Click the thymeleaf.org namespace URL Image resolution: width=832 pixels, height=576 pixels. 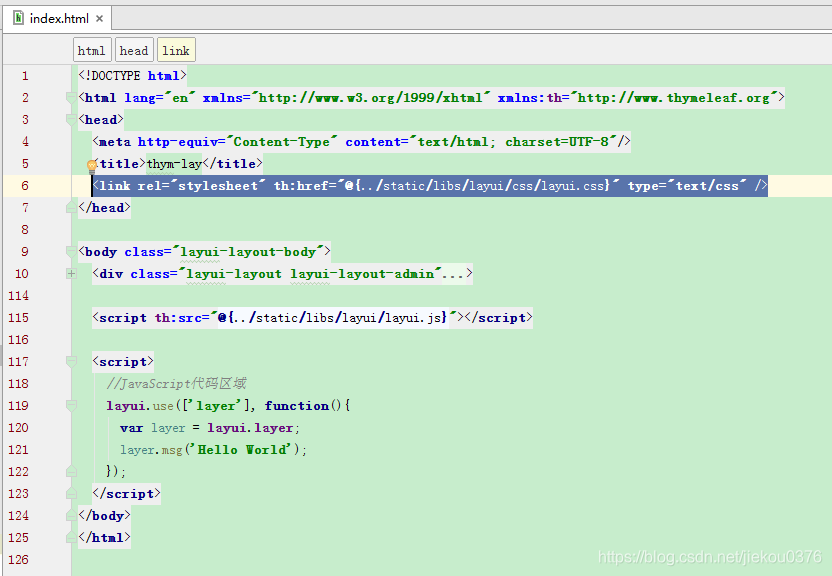(x=674, y=98)
